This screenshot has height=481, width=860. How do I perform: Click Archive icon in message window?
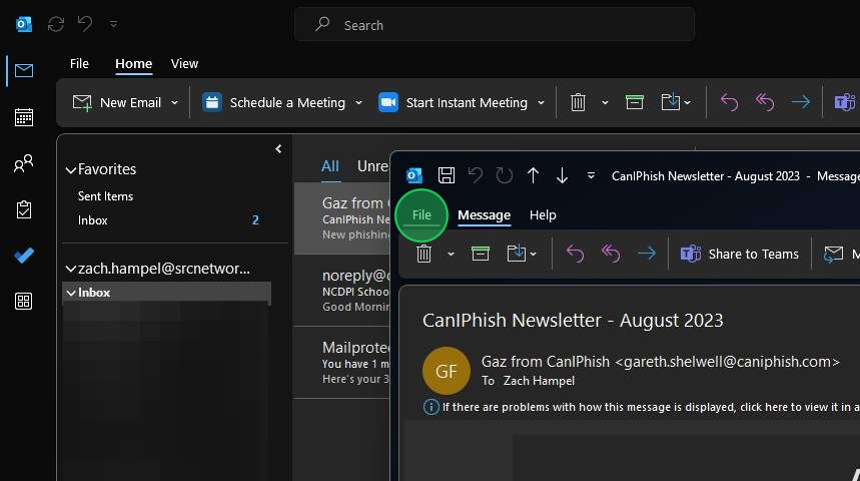[x=480, y=253]
